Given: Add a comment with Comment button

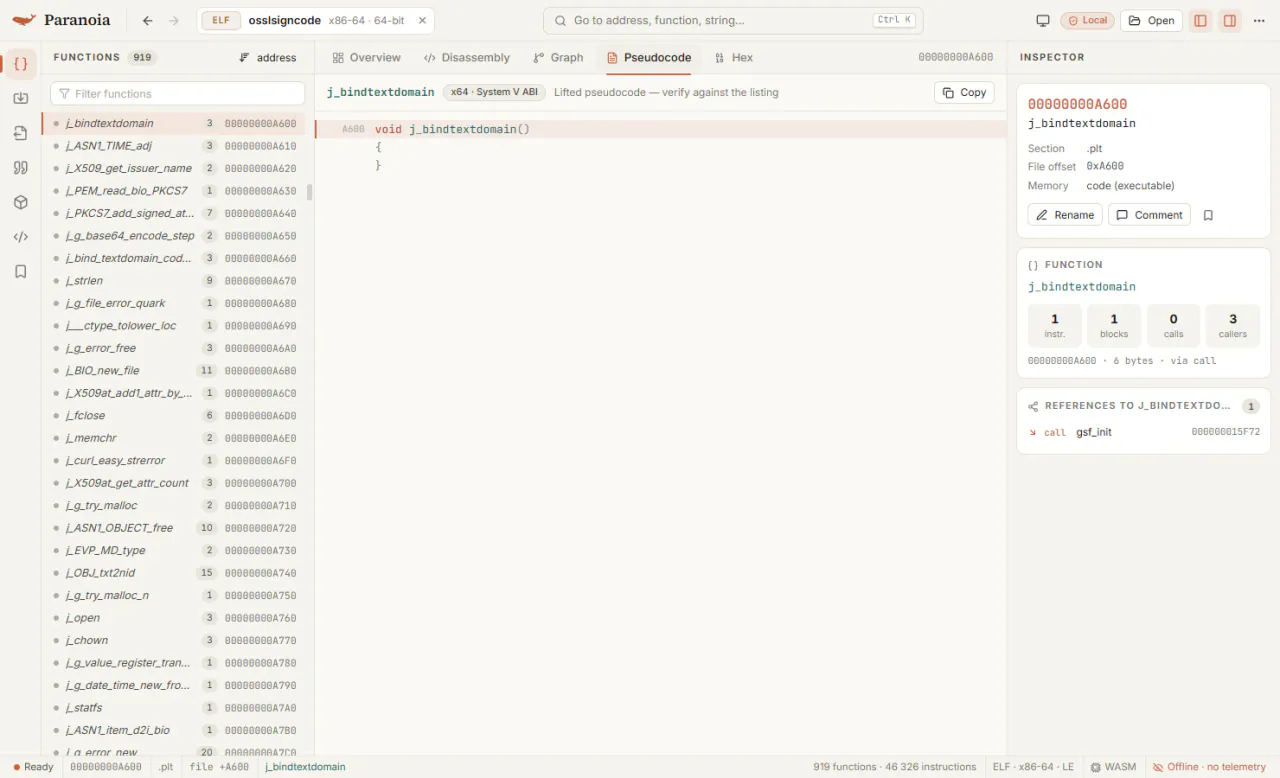Looking at the screenshot, I should click(1149, 215).
